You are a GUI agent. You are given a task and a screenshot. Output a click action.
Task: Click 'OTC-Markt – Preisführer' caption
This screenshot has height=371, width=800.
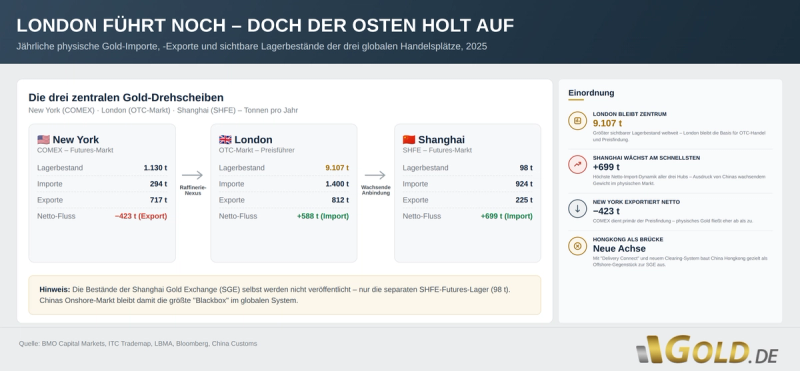257,151
